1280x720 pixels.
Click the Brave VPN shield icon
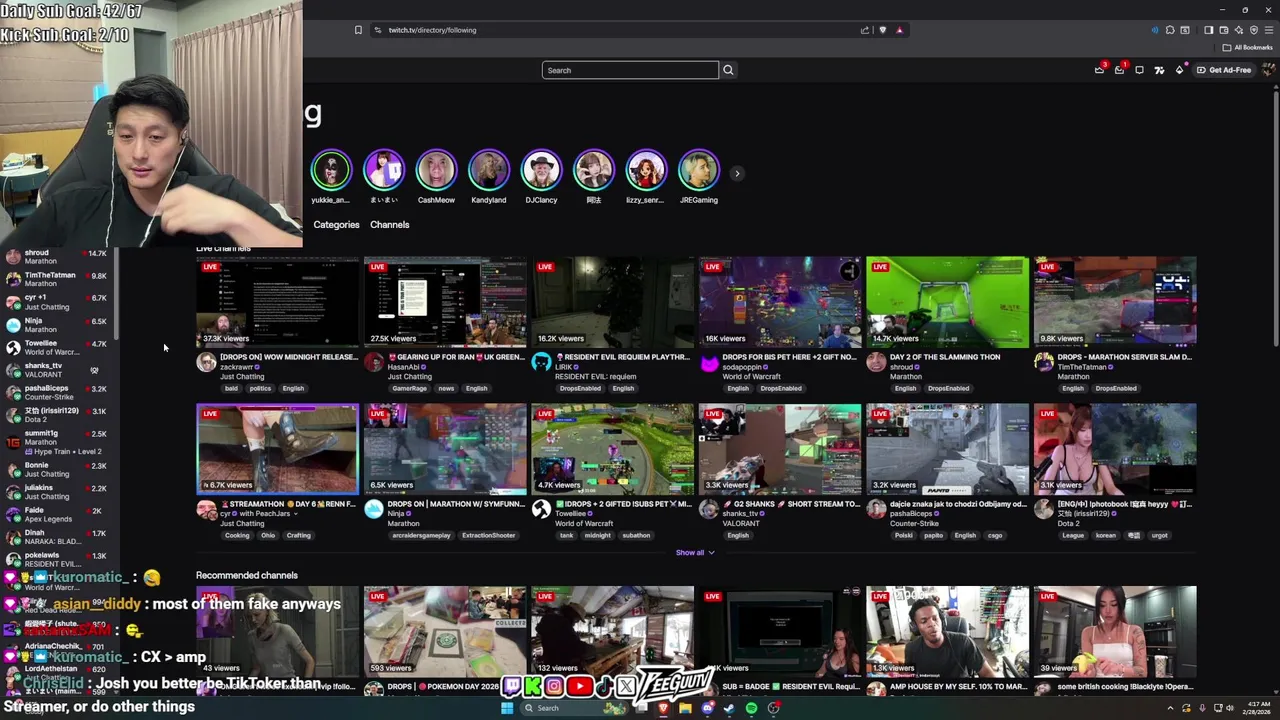pos(1253,30)
